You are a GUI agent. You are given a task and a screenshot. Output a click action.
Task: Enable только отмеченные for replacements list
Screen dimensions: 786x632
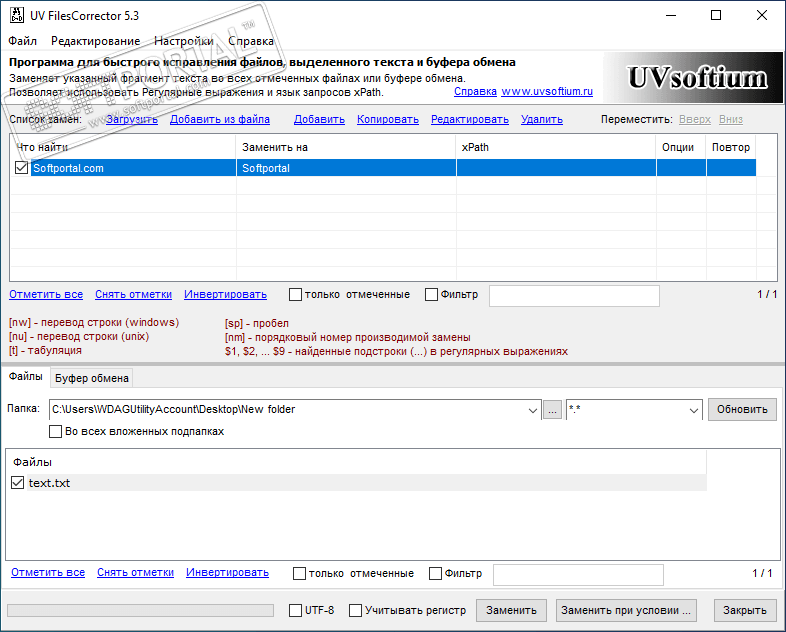(x=295, y=295)
